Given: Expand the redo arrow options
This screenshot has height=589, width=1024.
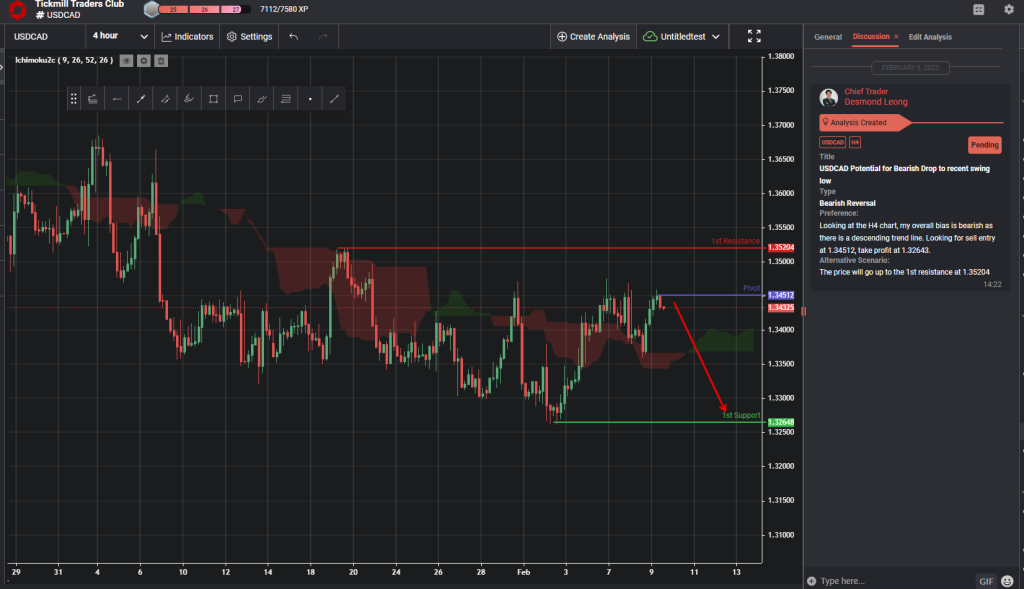Looking at the screenshot, I should click(321, 36).
